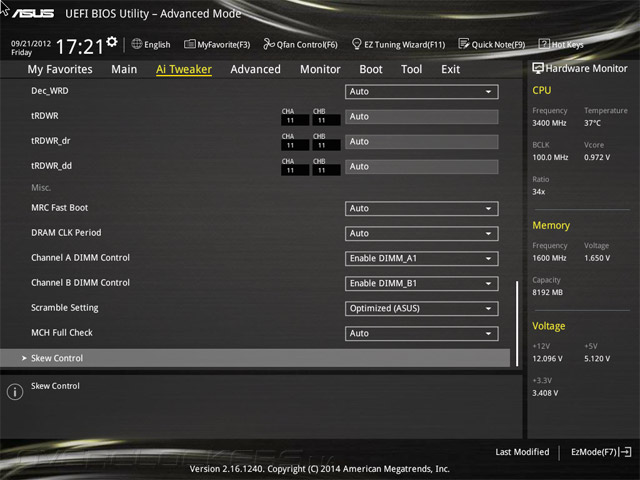Click the CPU frequency 3400 MHz value
This screenshot has height=480, width=640.
point(549,123)
